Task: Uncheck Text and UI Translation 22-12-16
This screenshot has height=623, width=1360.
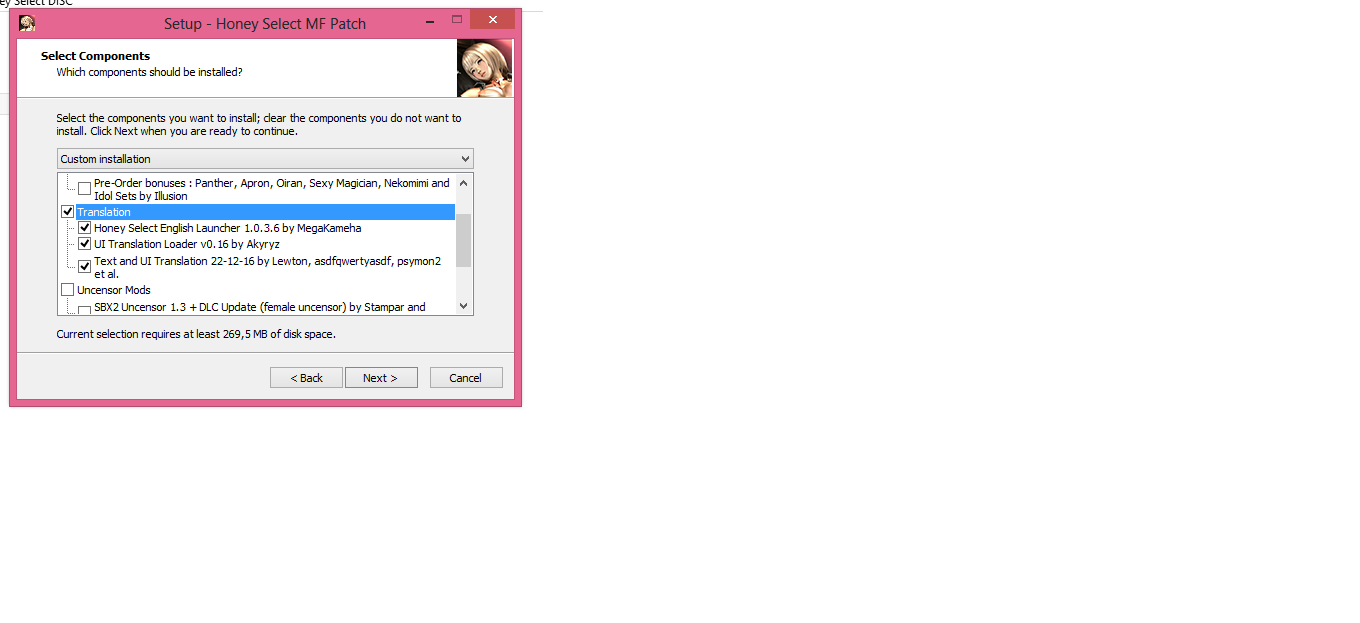Action: click(85, 266)
